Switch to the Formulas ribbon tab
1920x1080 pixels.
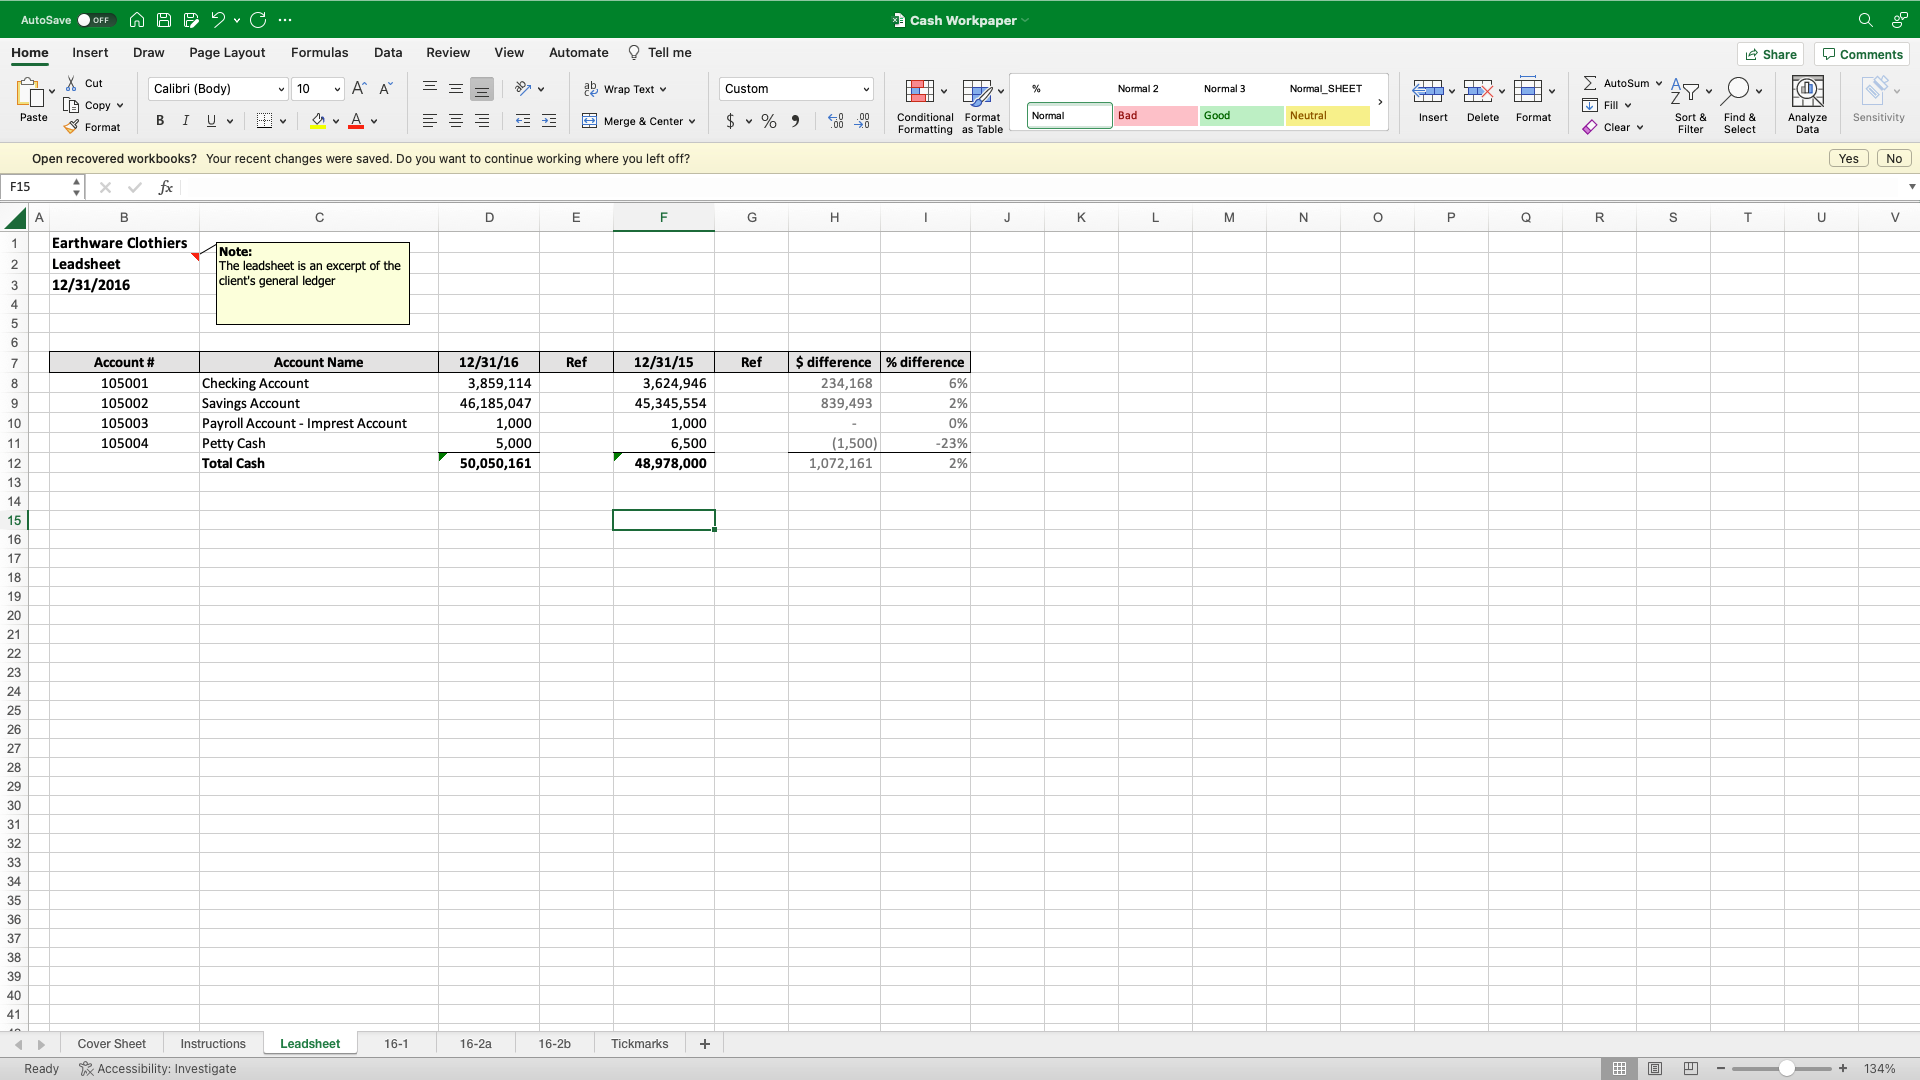(319, 52)
